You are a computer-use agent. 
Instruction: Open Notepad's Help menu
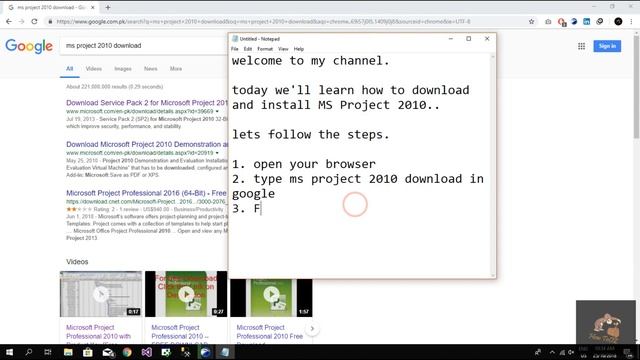(x=299, y=49)
